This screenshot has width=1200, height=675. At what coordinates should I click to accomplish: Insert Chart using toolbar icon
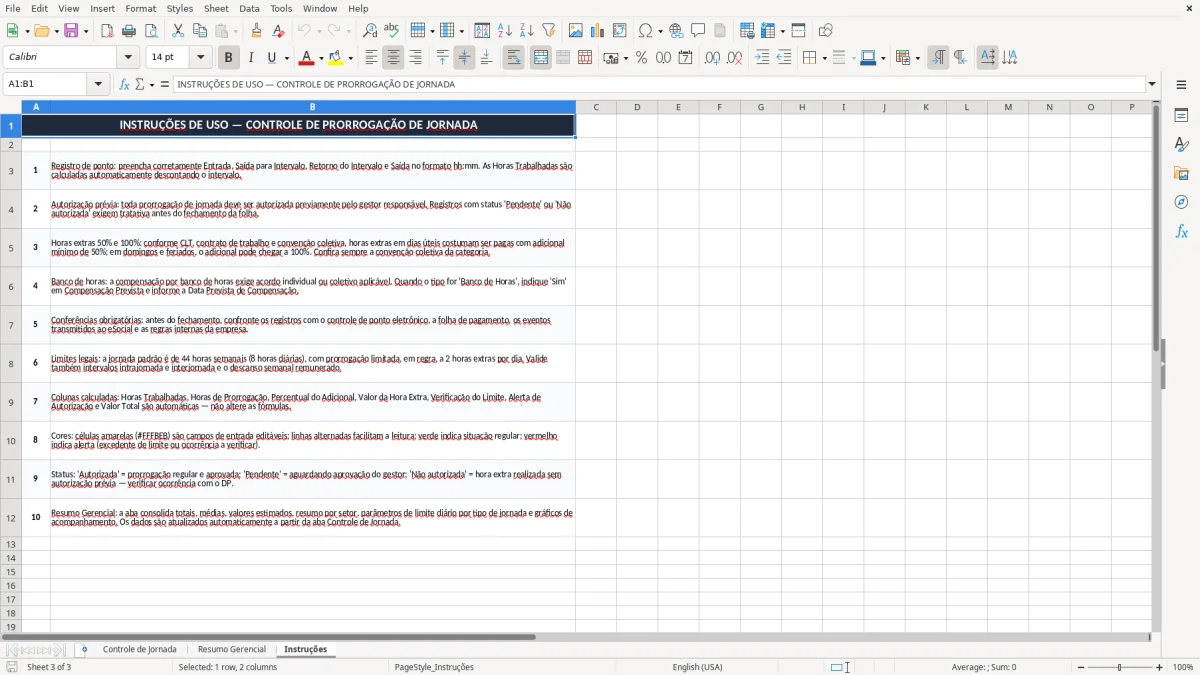click(x=598, y=31)
